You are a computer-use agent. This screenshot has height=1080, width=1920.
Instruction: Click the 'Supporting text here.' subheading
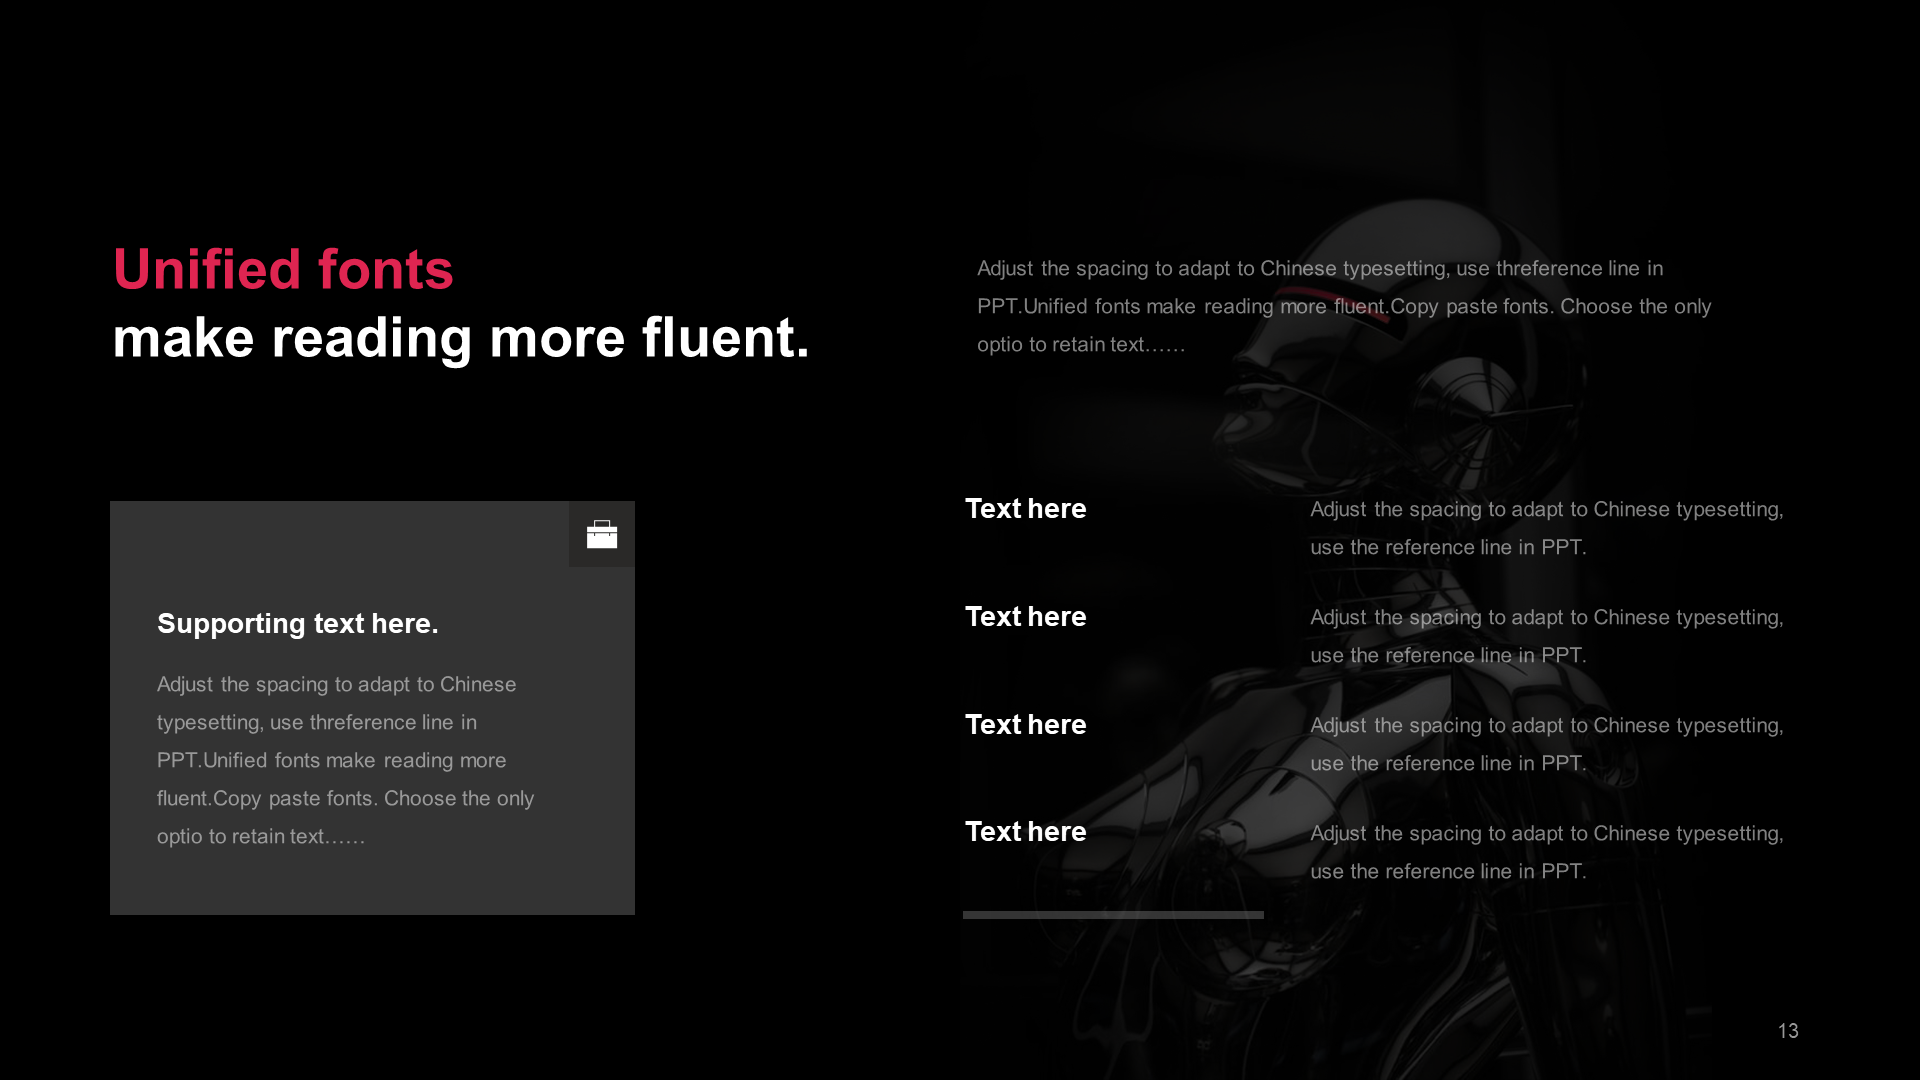point(298,623)
